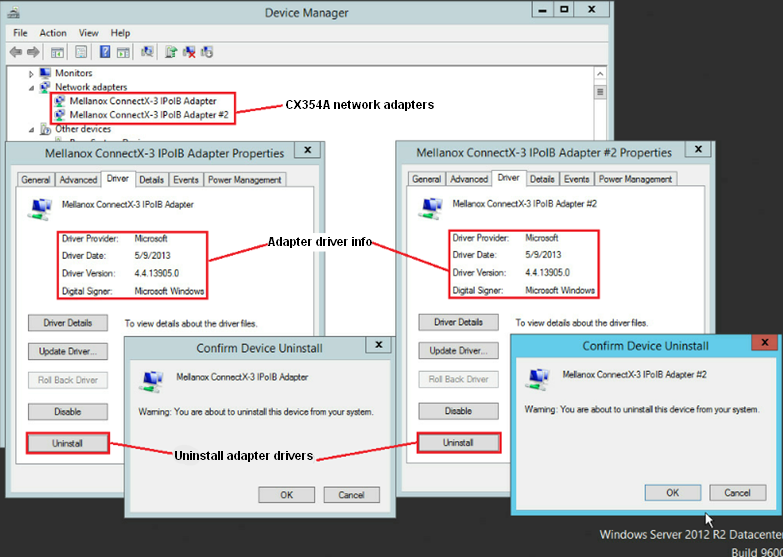Click icon beside Mellanox IPoIB Adapter #2 row
The width and height of the screenshot is (783, 557).
coord(60,115)
